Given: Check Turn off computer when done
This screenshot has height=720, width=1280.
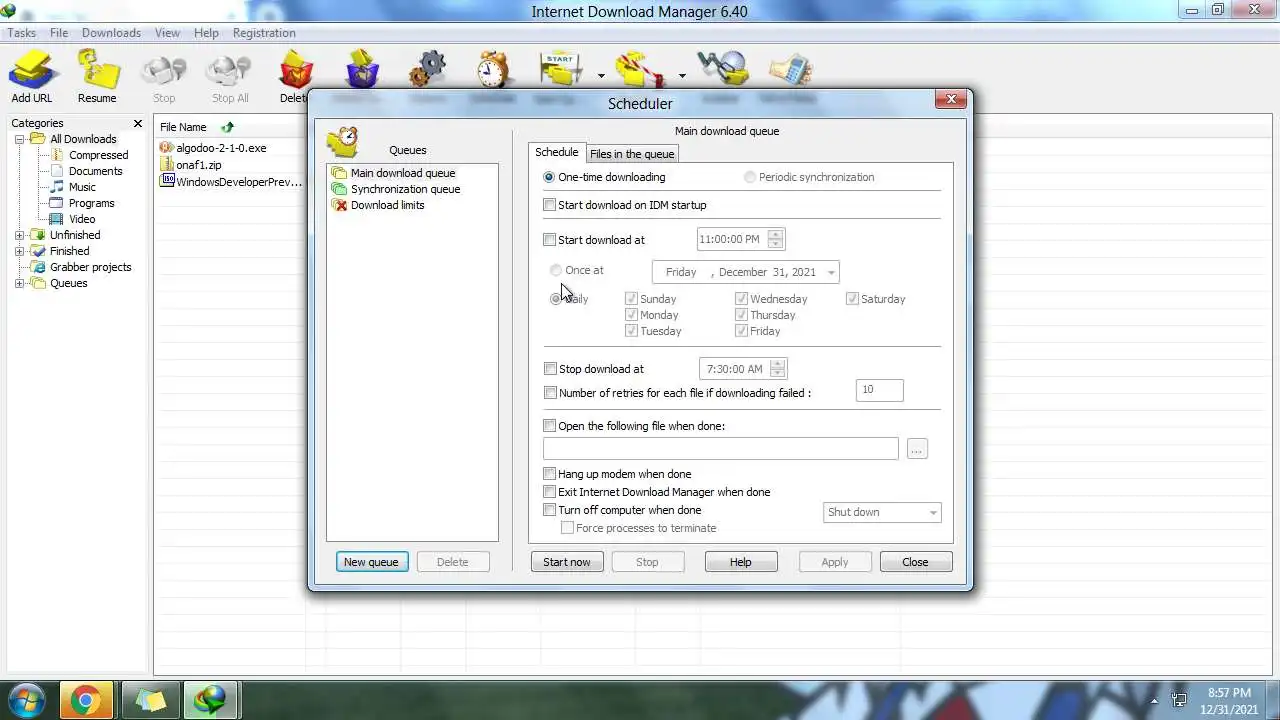Looking at the screenshot, I should point(549,510).
